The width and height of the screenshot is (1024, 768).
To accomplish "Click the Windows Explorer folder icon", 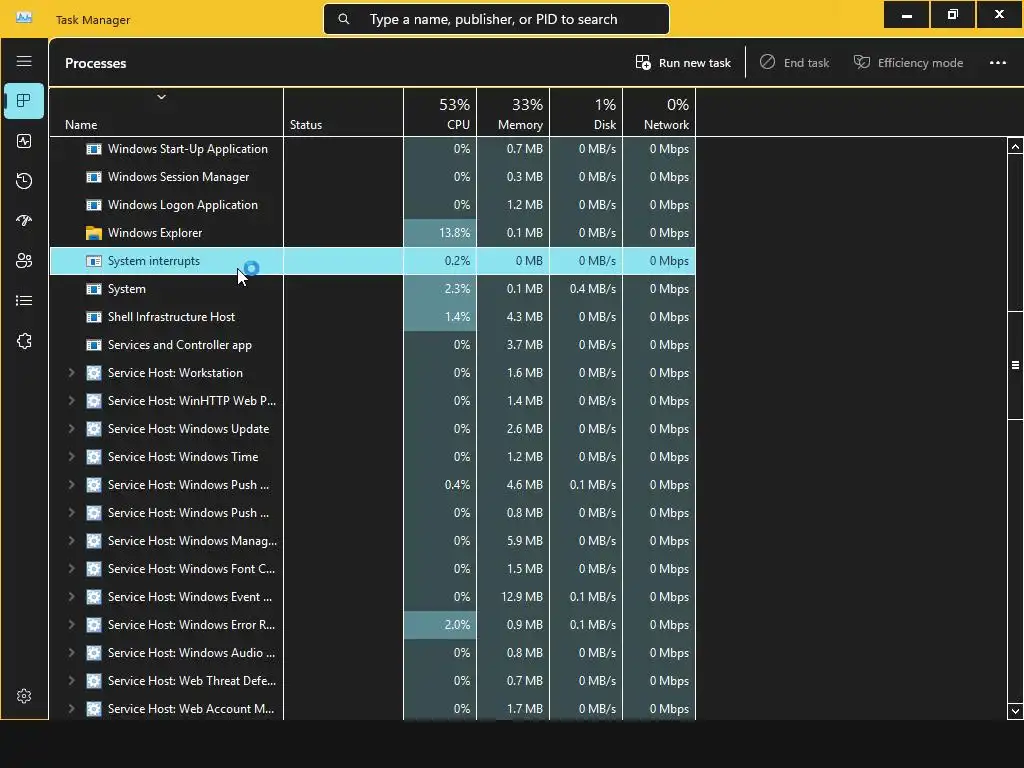I will 94,233.
